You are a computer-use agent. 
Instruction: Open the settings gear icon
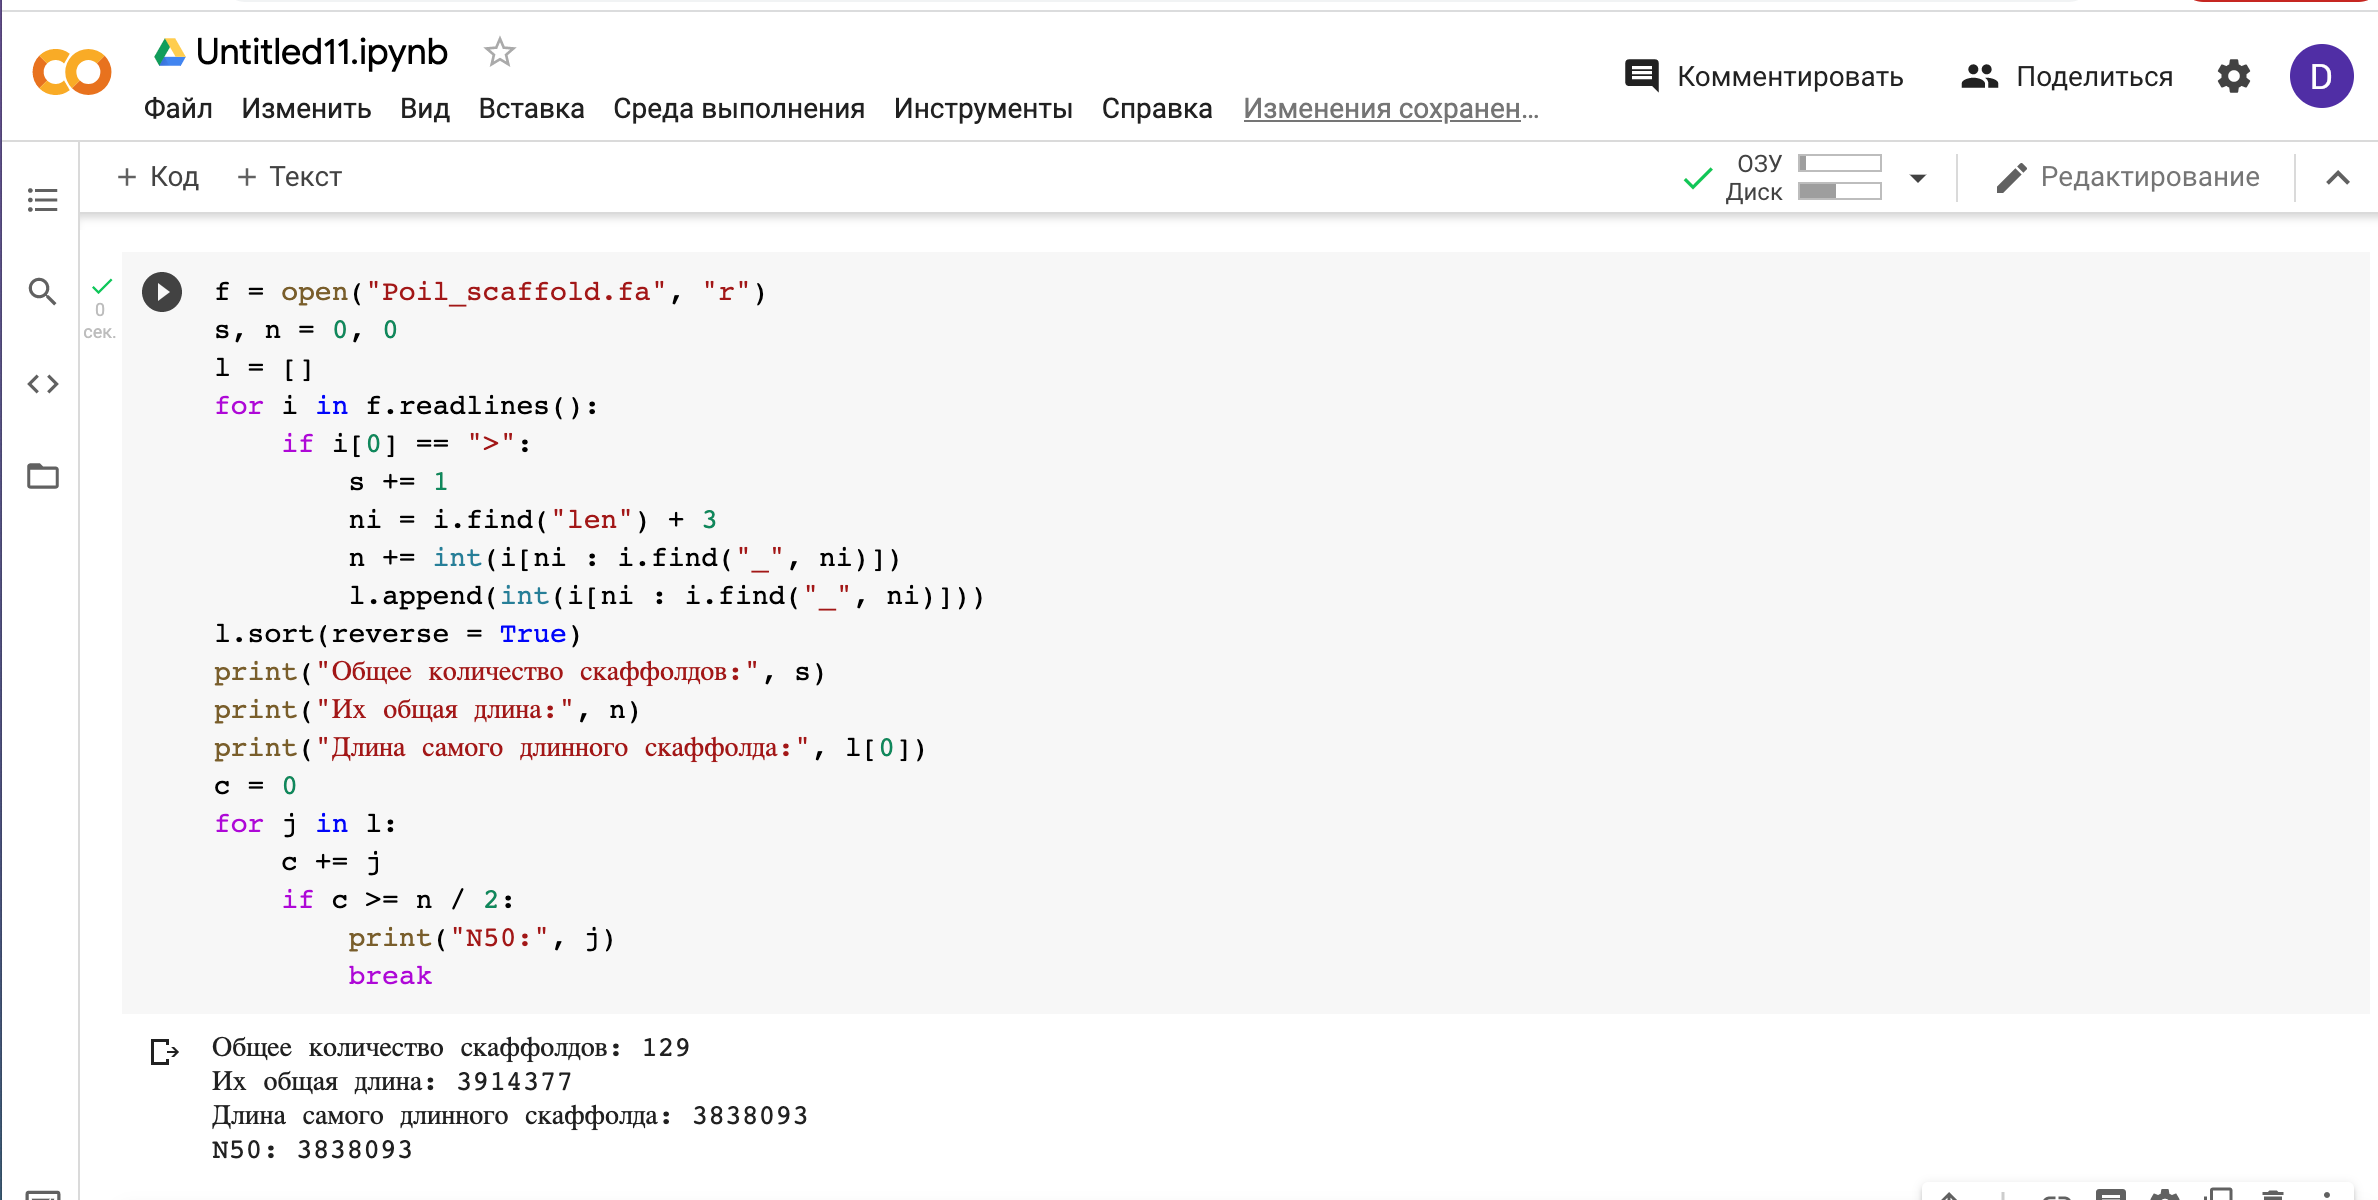[2233, 76]
